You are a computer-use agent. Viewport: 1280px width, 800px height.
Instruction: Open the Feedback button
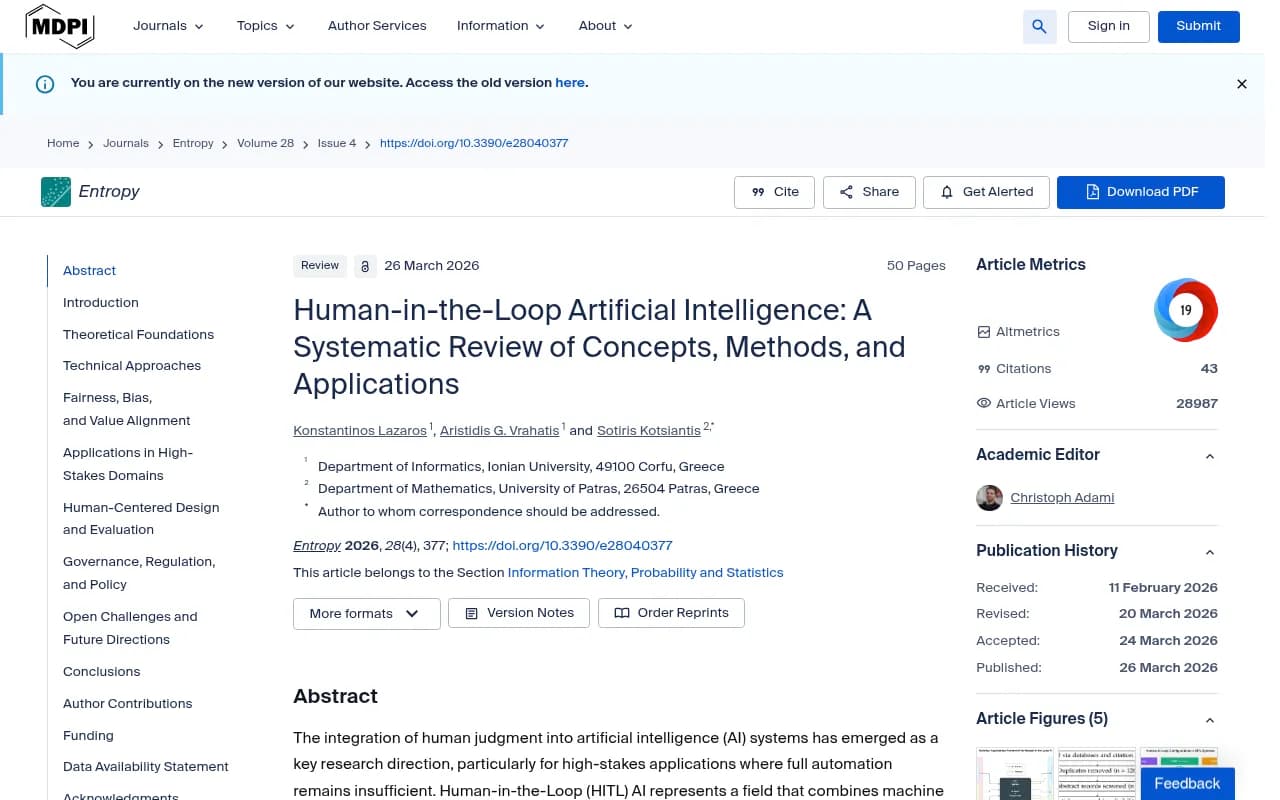(1188, 783)
